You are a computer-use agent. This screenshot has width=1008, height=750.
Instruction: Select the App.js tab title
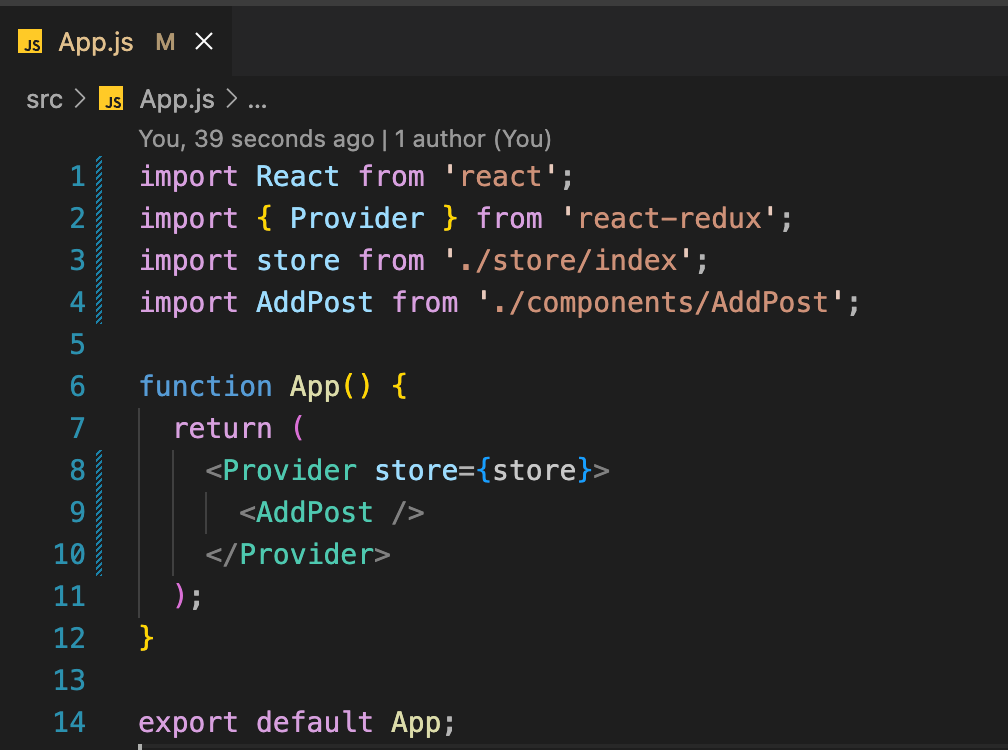pos(96,42)
